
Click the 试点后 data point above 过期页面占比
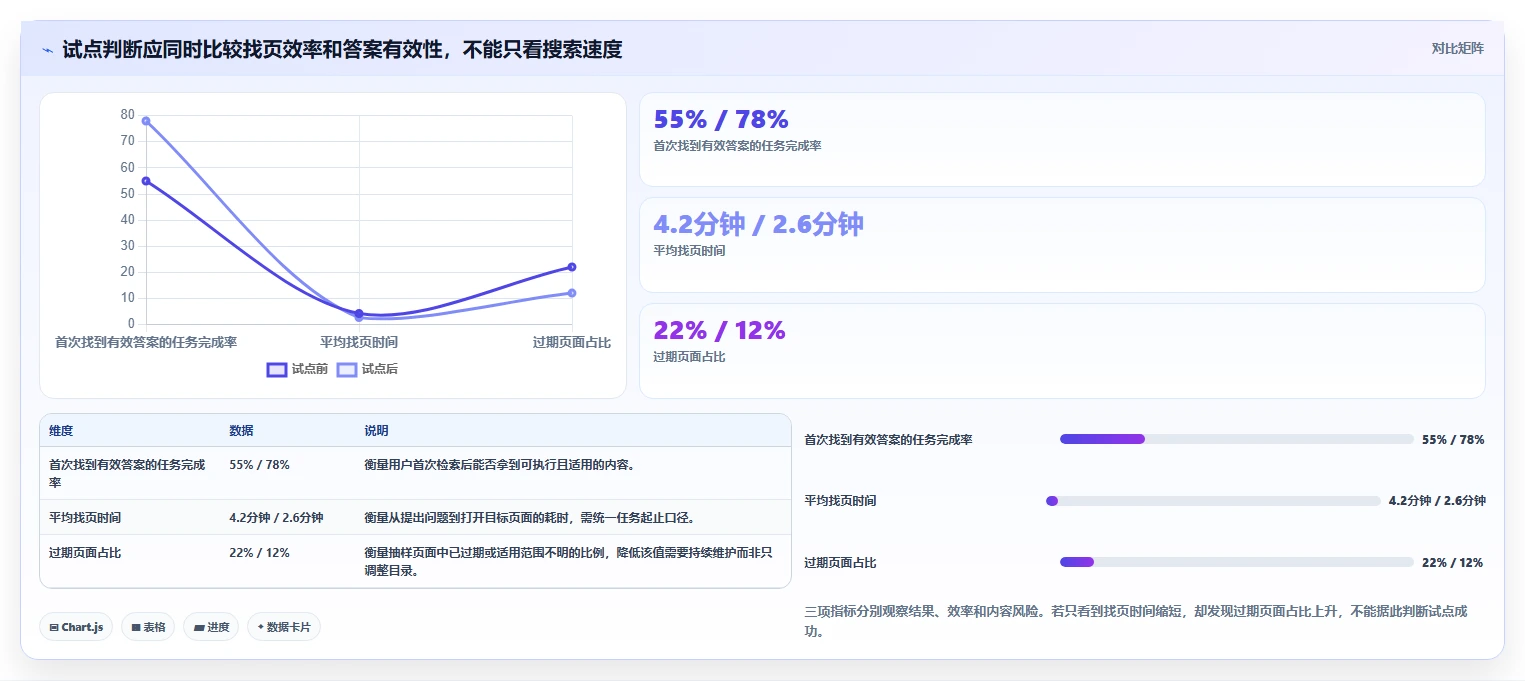(572, 293)
